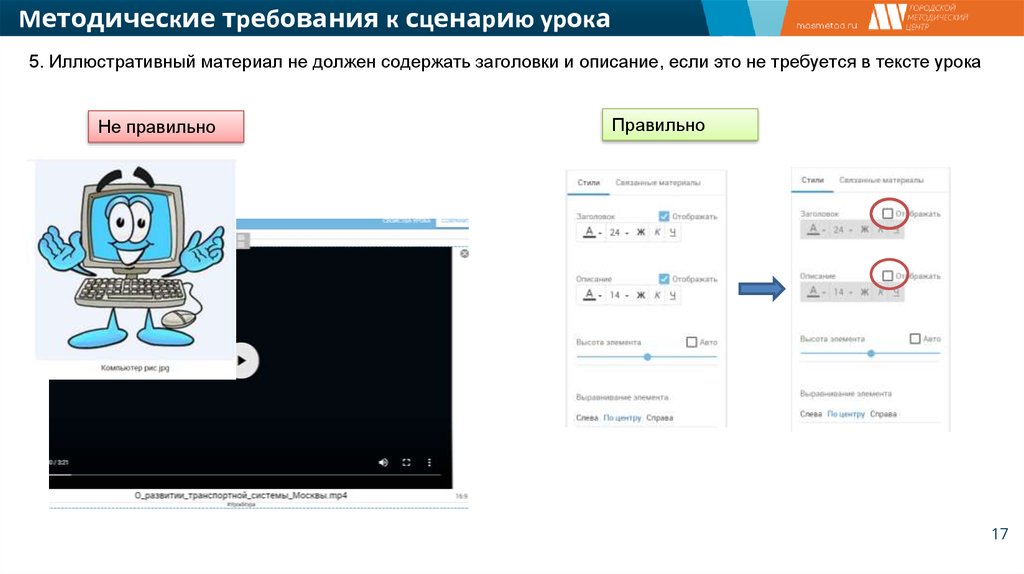This screenshot has height=574, width=1024.
Task: Toggle underline Ч for Описание in left panel
Action: pyautogui.click(x=672, y=296)
